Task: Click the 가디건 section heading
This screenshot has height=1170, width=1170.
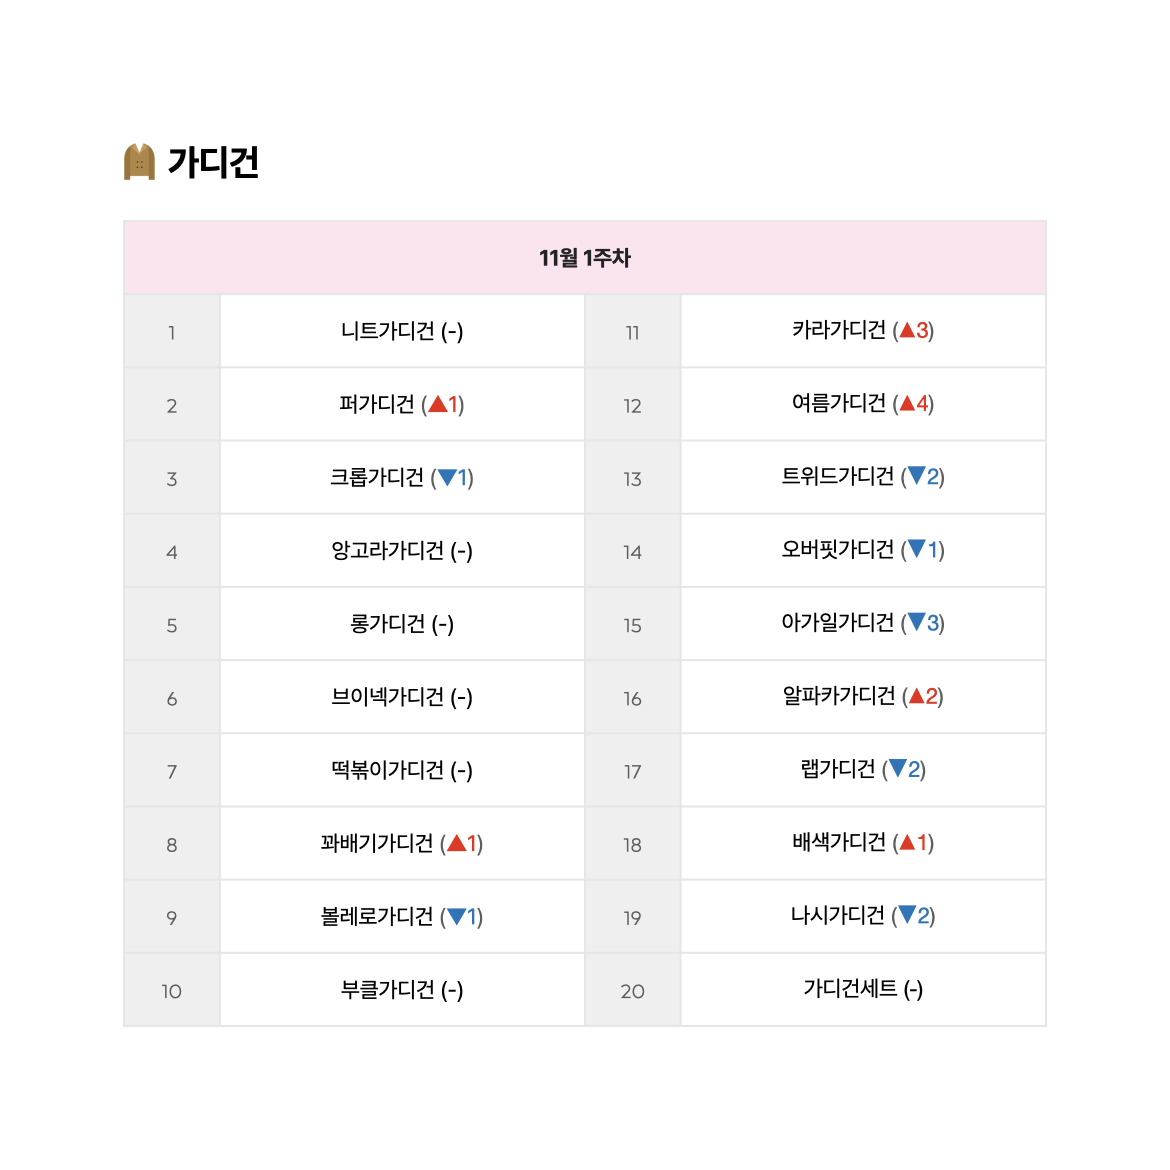Action: [x=213, y=162]
